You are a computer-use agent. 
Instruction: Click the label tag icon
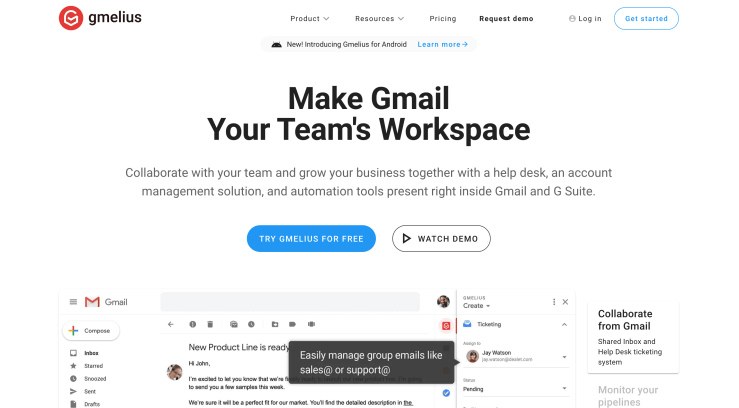click(292, 324)
